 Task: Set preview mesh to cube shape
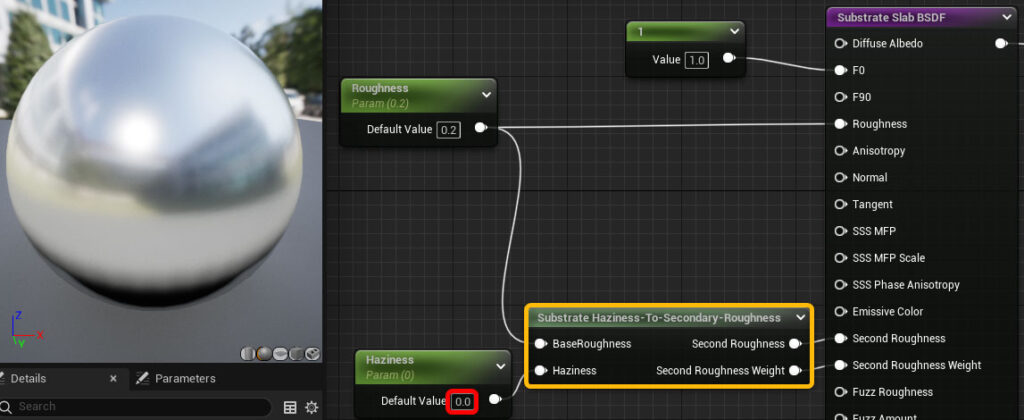pos(296,354)
